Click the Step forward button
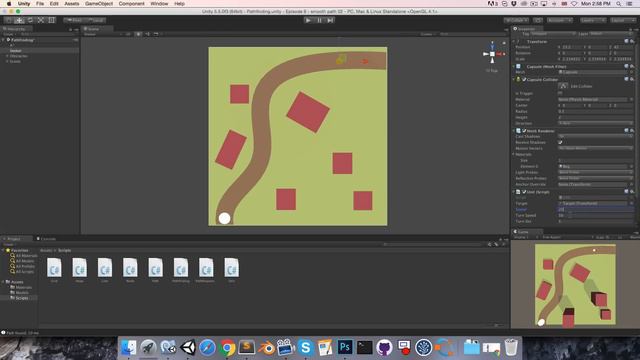 point(330,20)
